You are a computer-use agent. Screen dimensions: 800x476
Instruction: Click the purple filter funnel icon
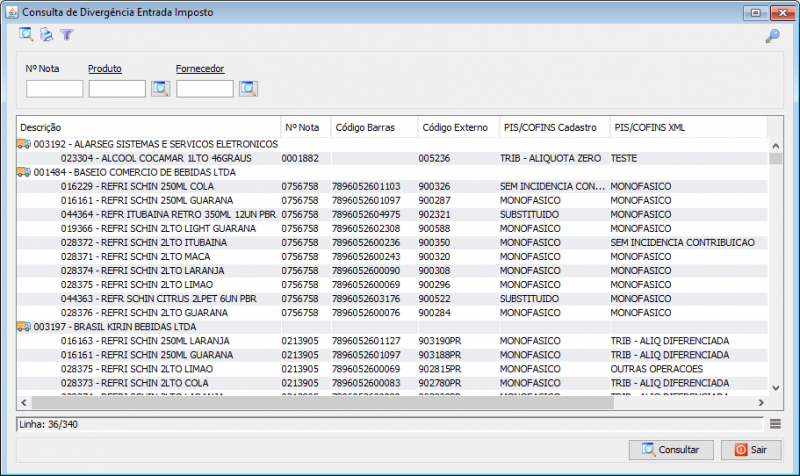click(x=67, y=34)
